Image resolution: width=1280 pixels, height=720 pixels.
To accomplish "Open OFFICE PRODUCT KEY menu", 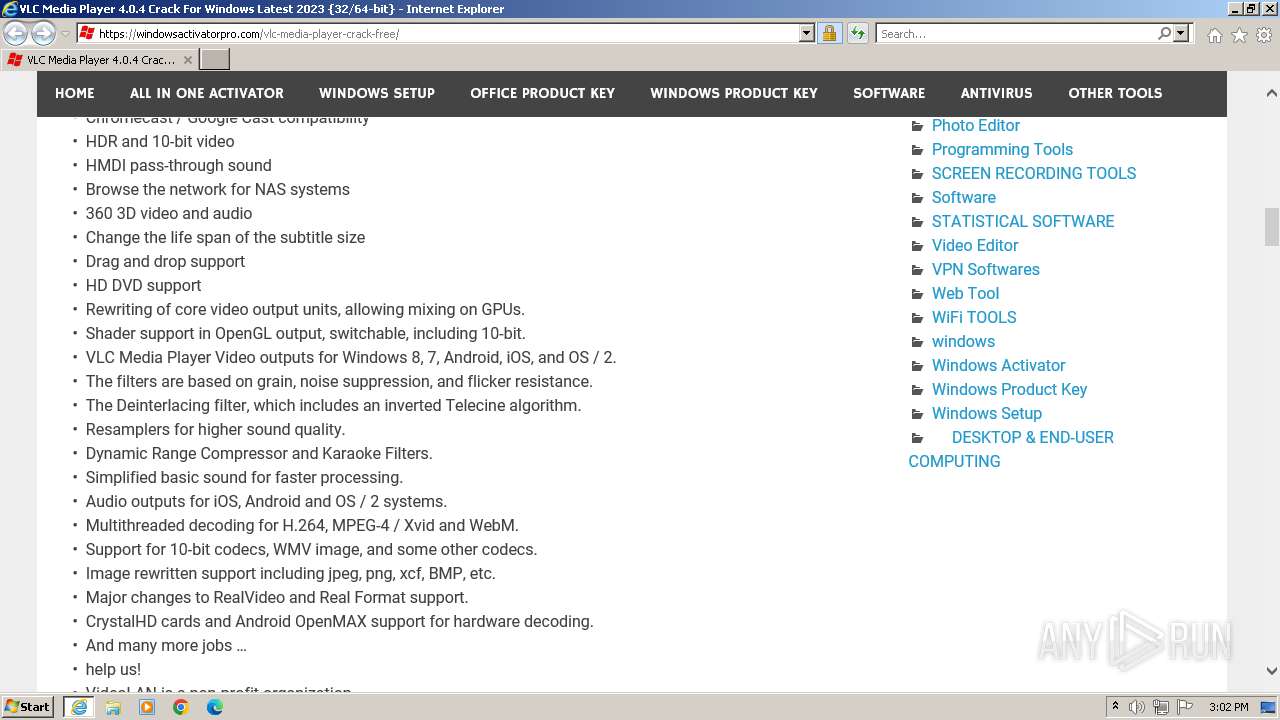I will [x=543, y=93].
